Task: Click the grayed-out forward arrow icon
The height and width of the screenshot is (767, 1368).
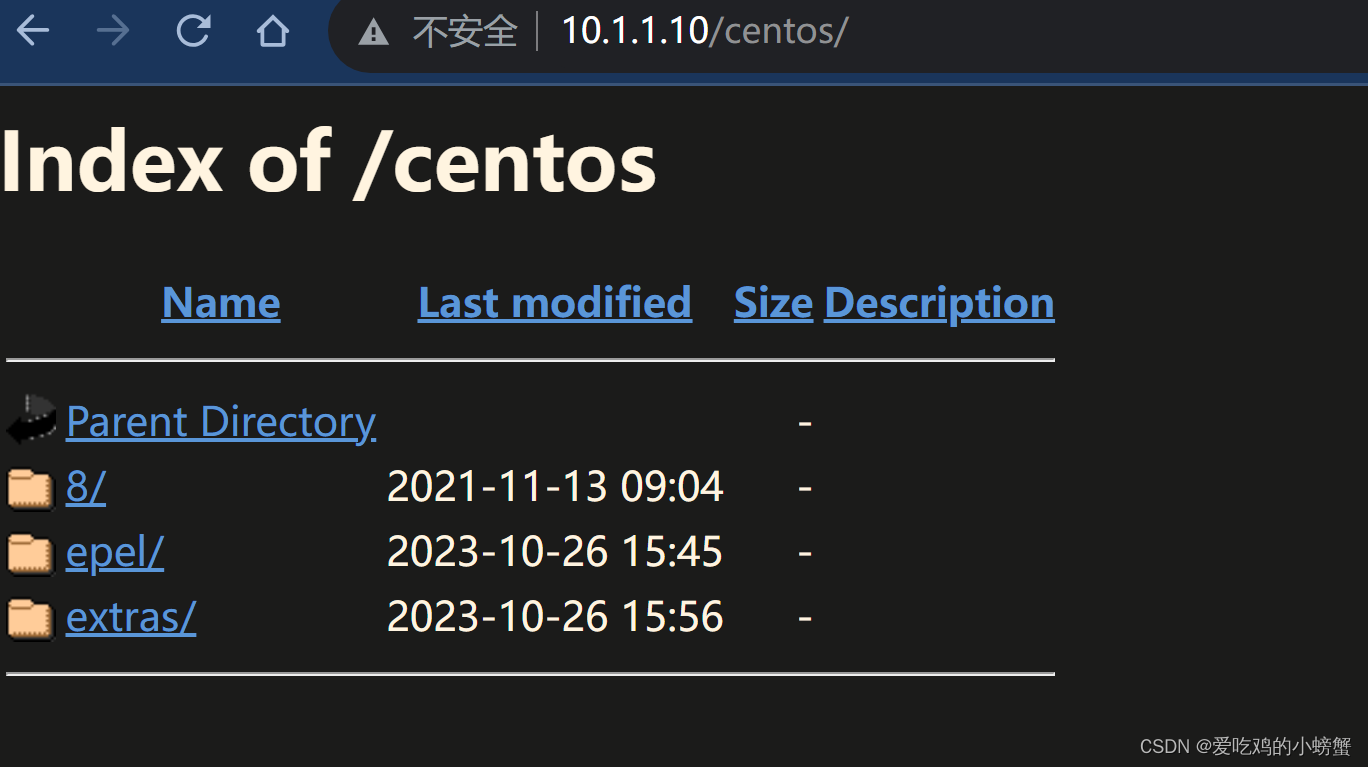Action: (x=113, y=30)
